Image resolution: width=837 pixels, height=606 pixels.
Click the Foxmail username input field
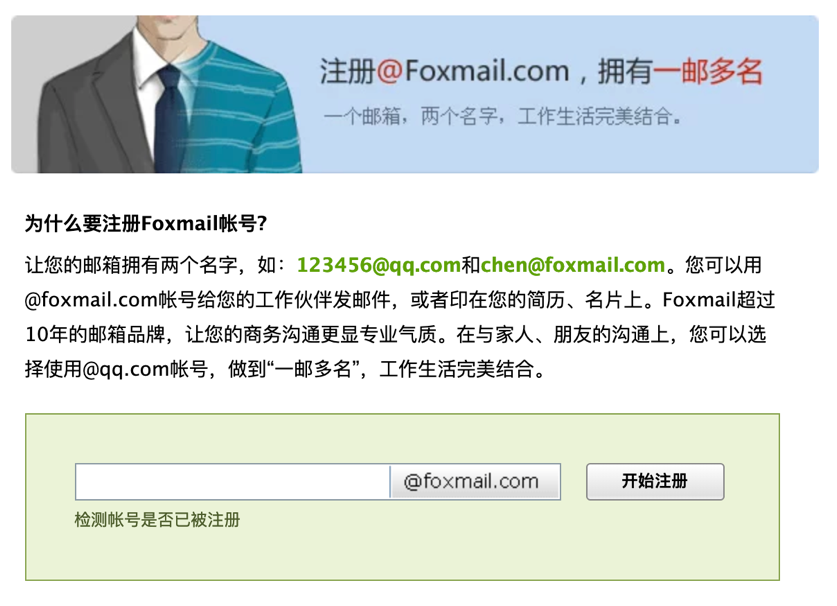point(233,482)
